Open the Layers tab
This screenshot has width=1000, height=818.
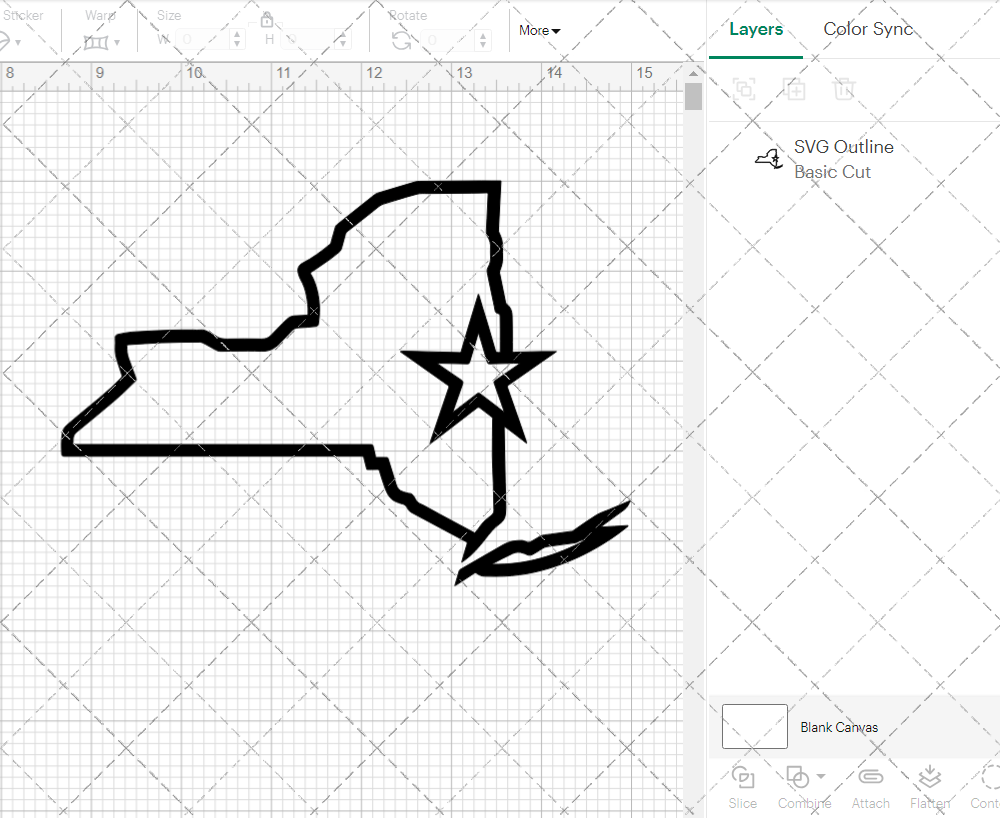pos(756,29)
